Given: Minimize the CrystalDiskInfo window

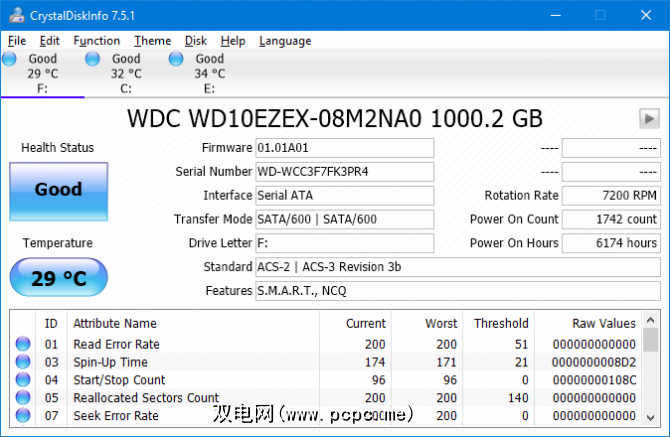Looking at the screenshot, I should (x=555, y=15).
